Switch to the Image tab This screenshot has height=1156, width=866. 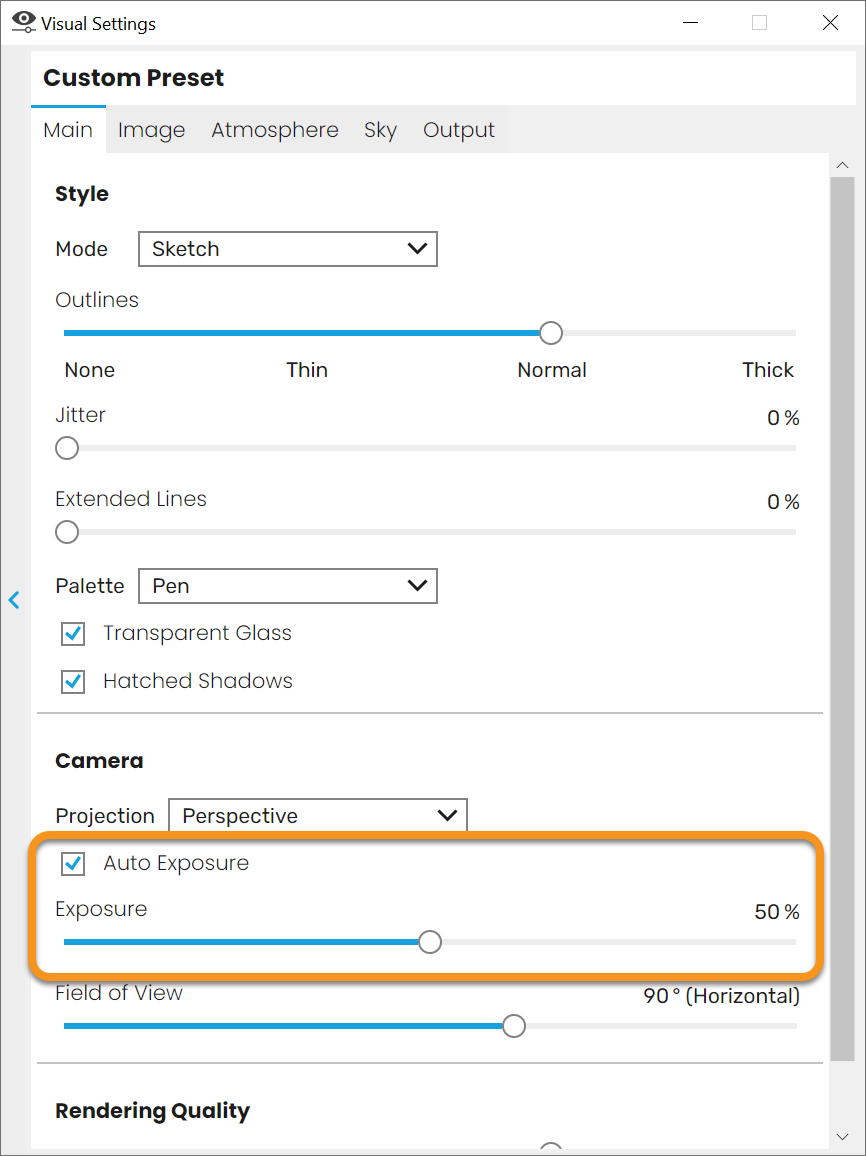[x=151, y=130]
